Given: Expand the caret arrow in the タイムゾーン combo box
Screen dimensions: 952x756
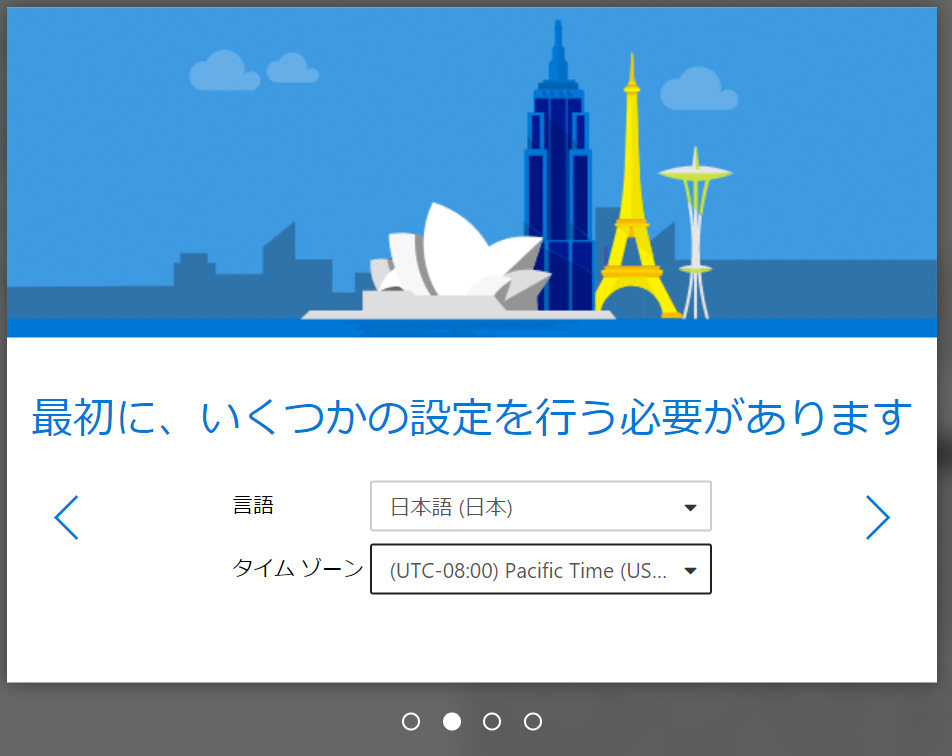Looking at the screenshot, I should (690, 571).
